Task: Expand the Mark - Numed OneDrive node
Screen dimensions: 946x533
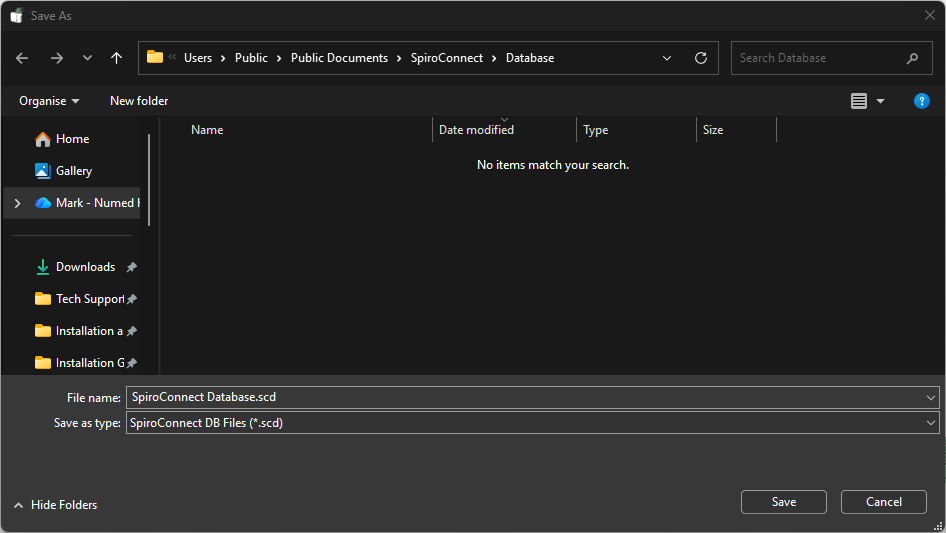Action: click(17, 203)
